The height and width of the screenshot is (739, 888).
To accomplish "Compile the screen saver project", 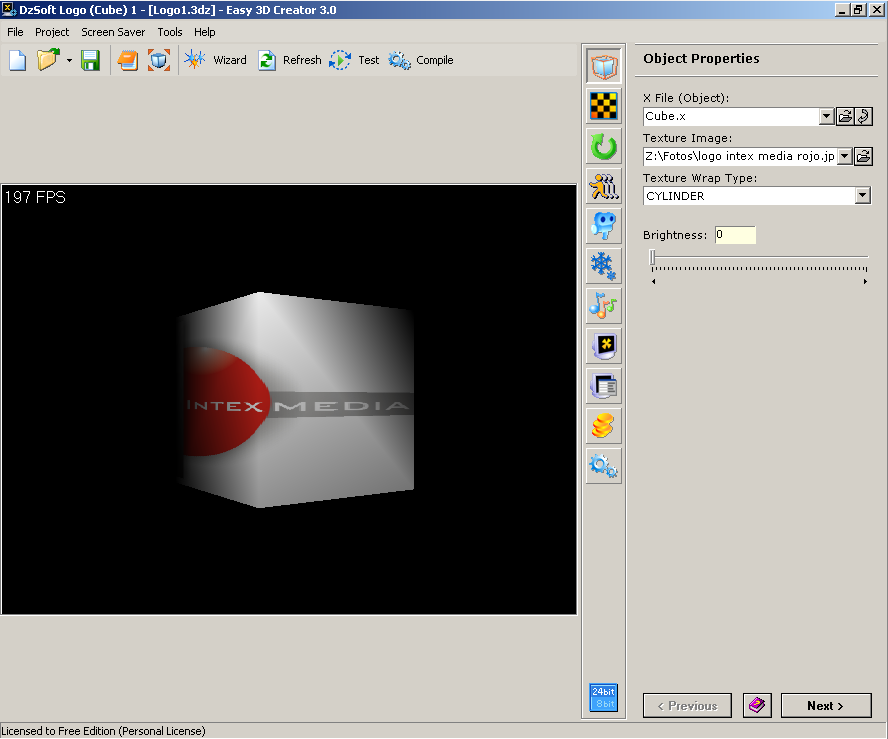I will coord(421,60).
